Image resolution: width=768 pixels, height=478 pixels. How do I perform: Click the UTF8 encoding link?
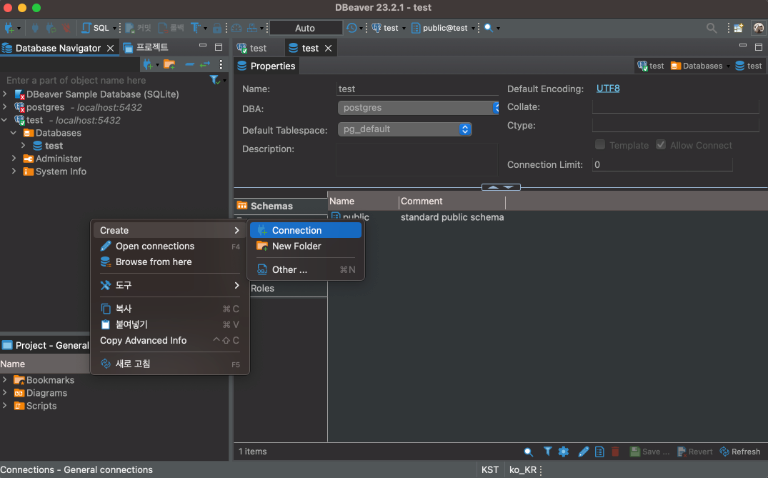pyautogui.click(x=608, y=89)
